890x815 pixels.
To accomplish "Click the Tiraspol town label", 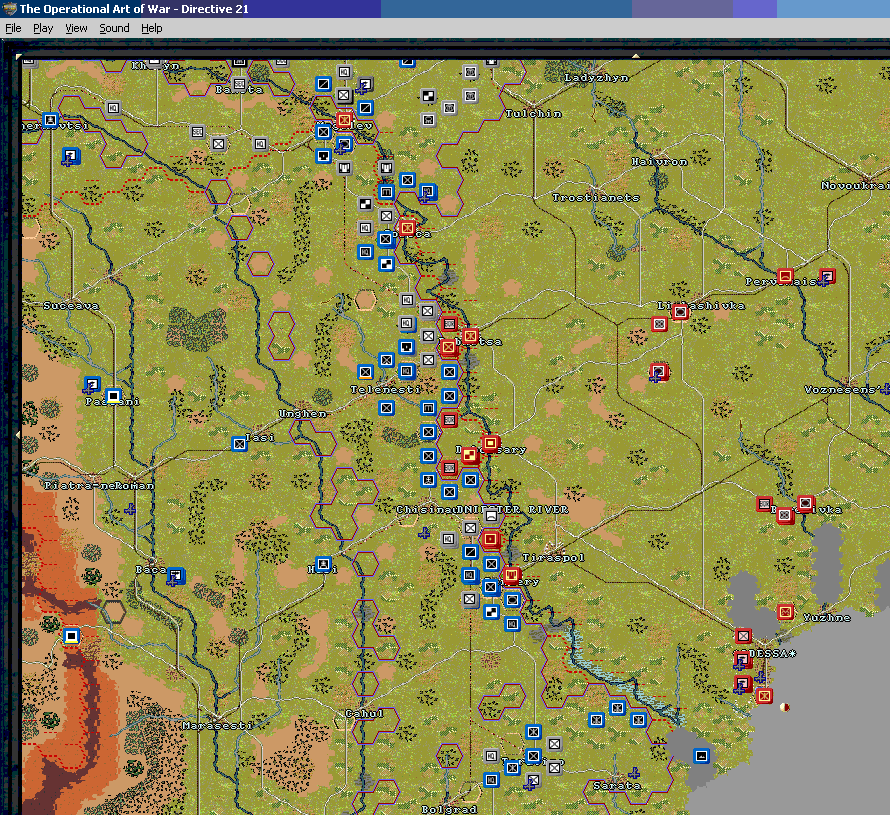I will pos(553,557).
